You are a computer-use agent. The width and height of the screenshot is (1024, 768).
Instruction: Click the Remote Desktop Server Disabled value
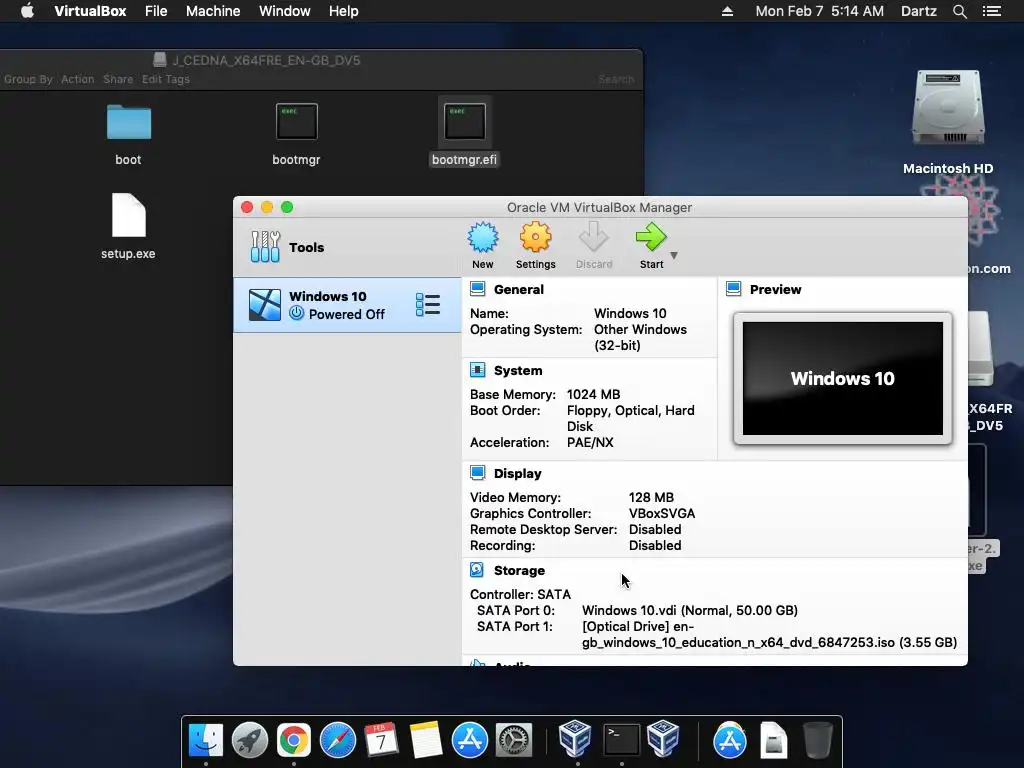tap(655, 530)
